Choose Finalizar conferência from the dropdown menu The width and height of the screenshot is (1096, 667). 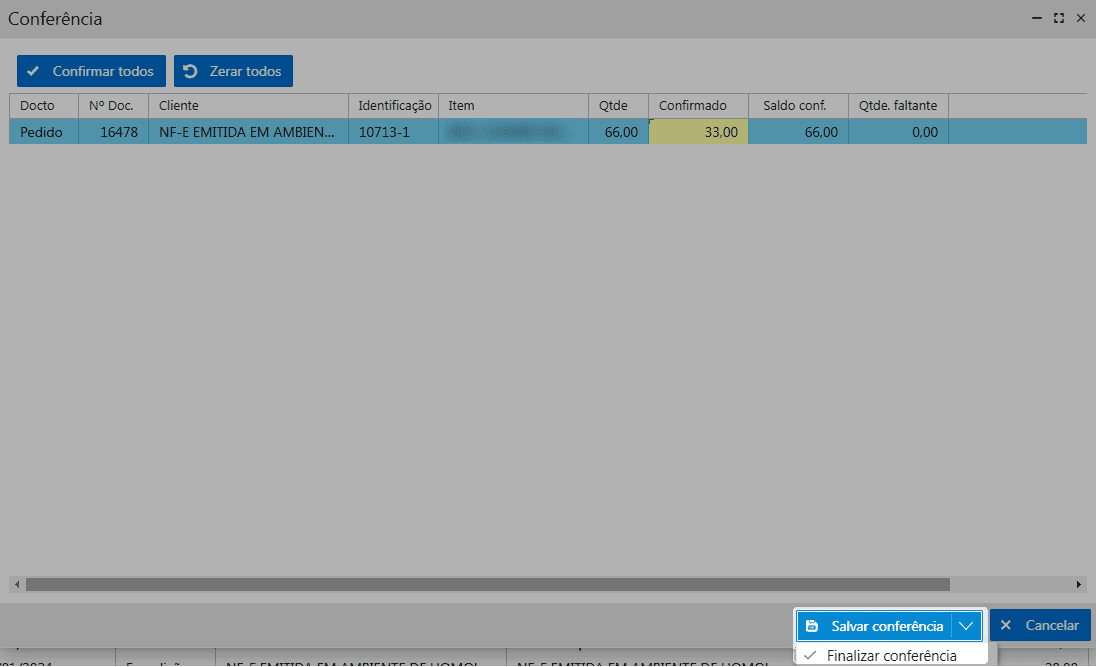(891, 656)
